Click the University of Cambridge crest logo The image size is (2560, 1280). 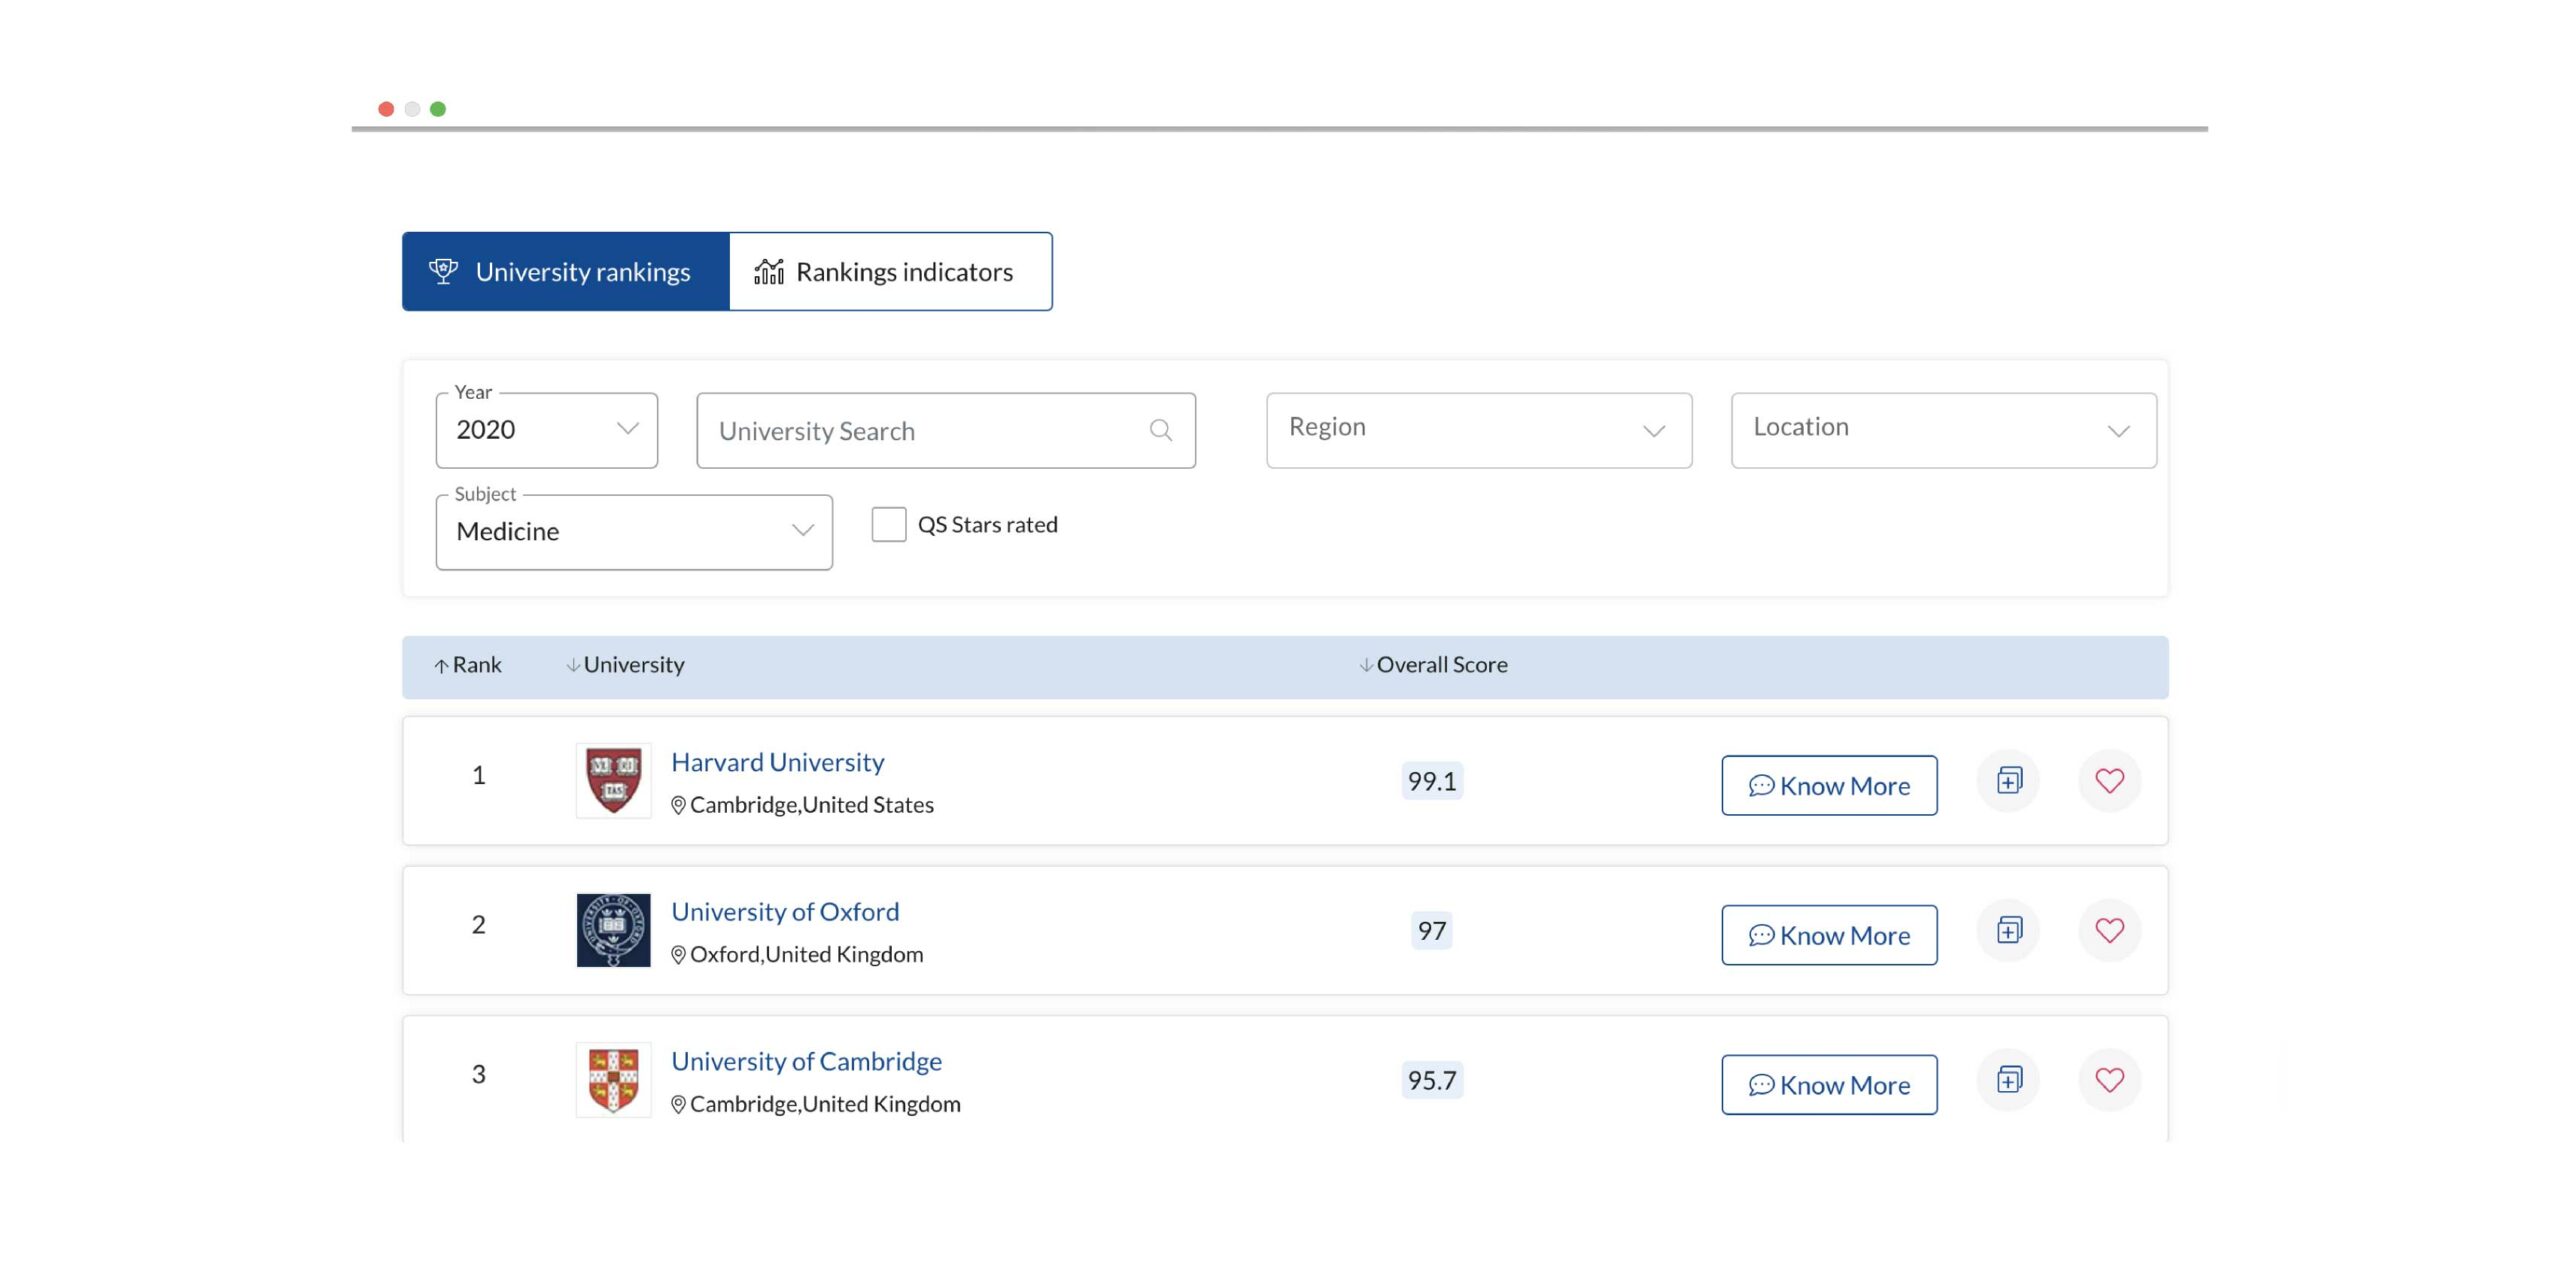[613, 1080]
